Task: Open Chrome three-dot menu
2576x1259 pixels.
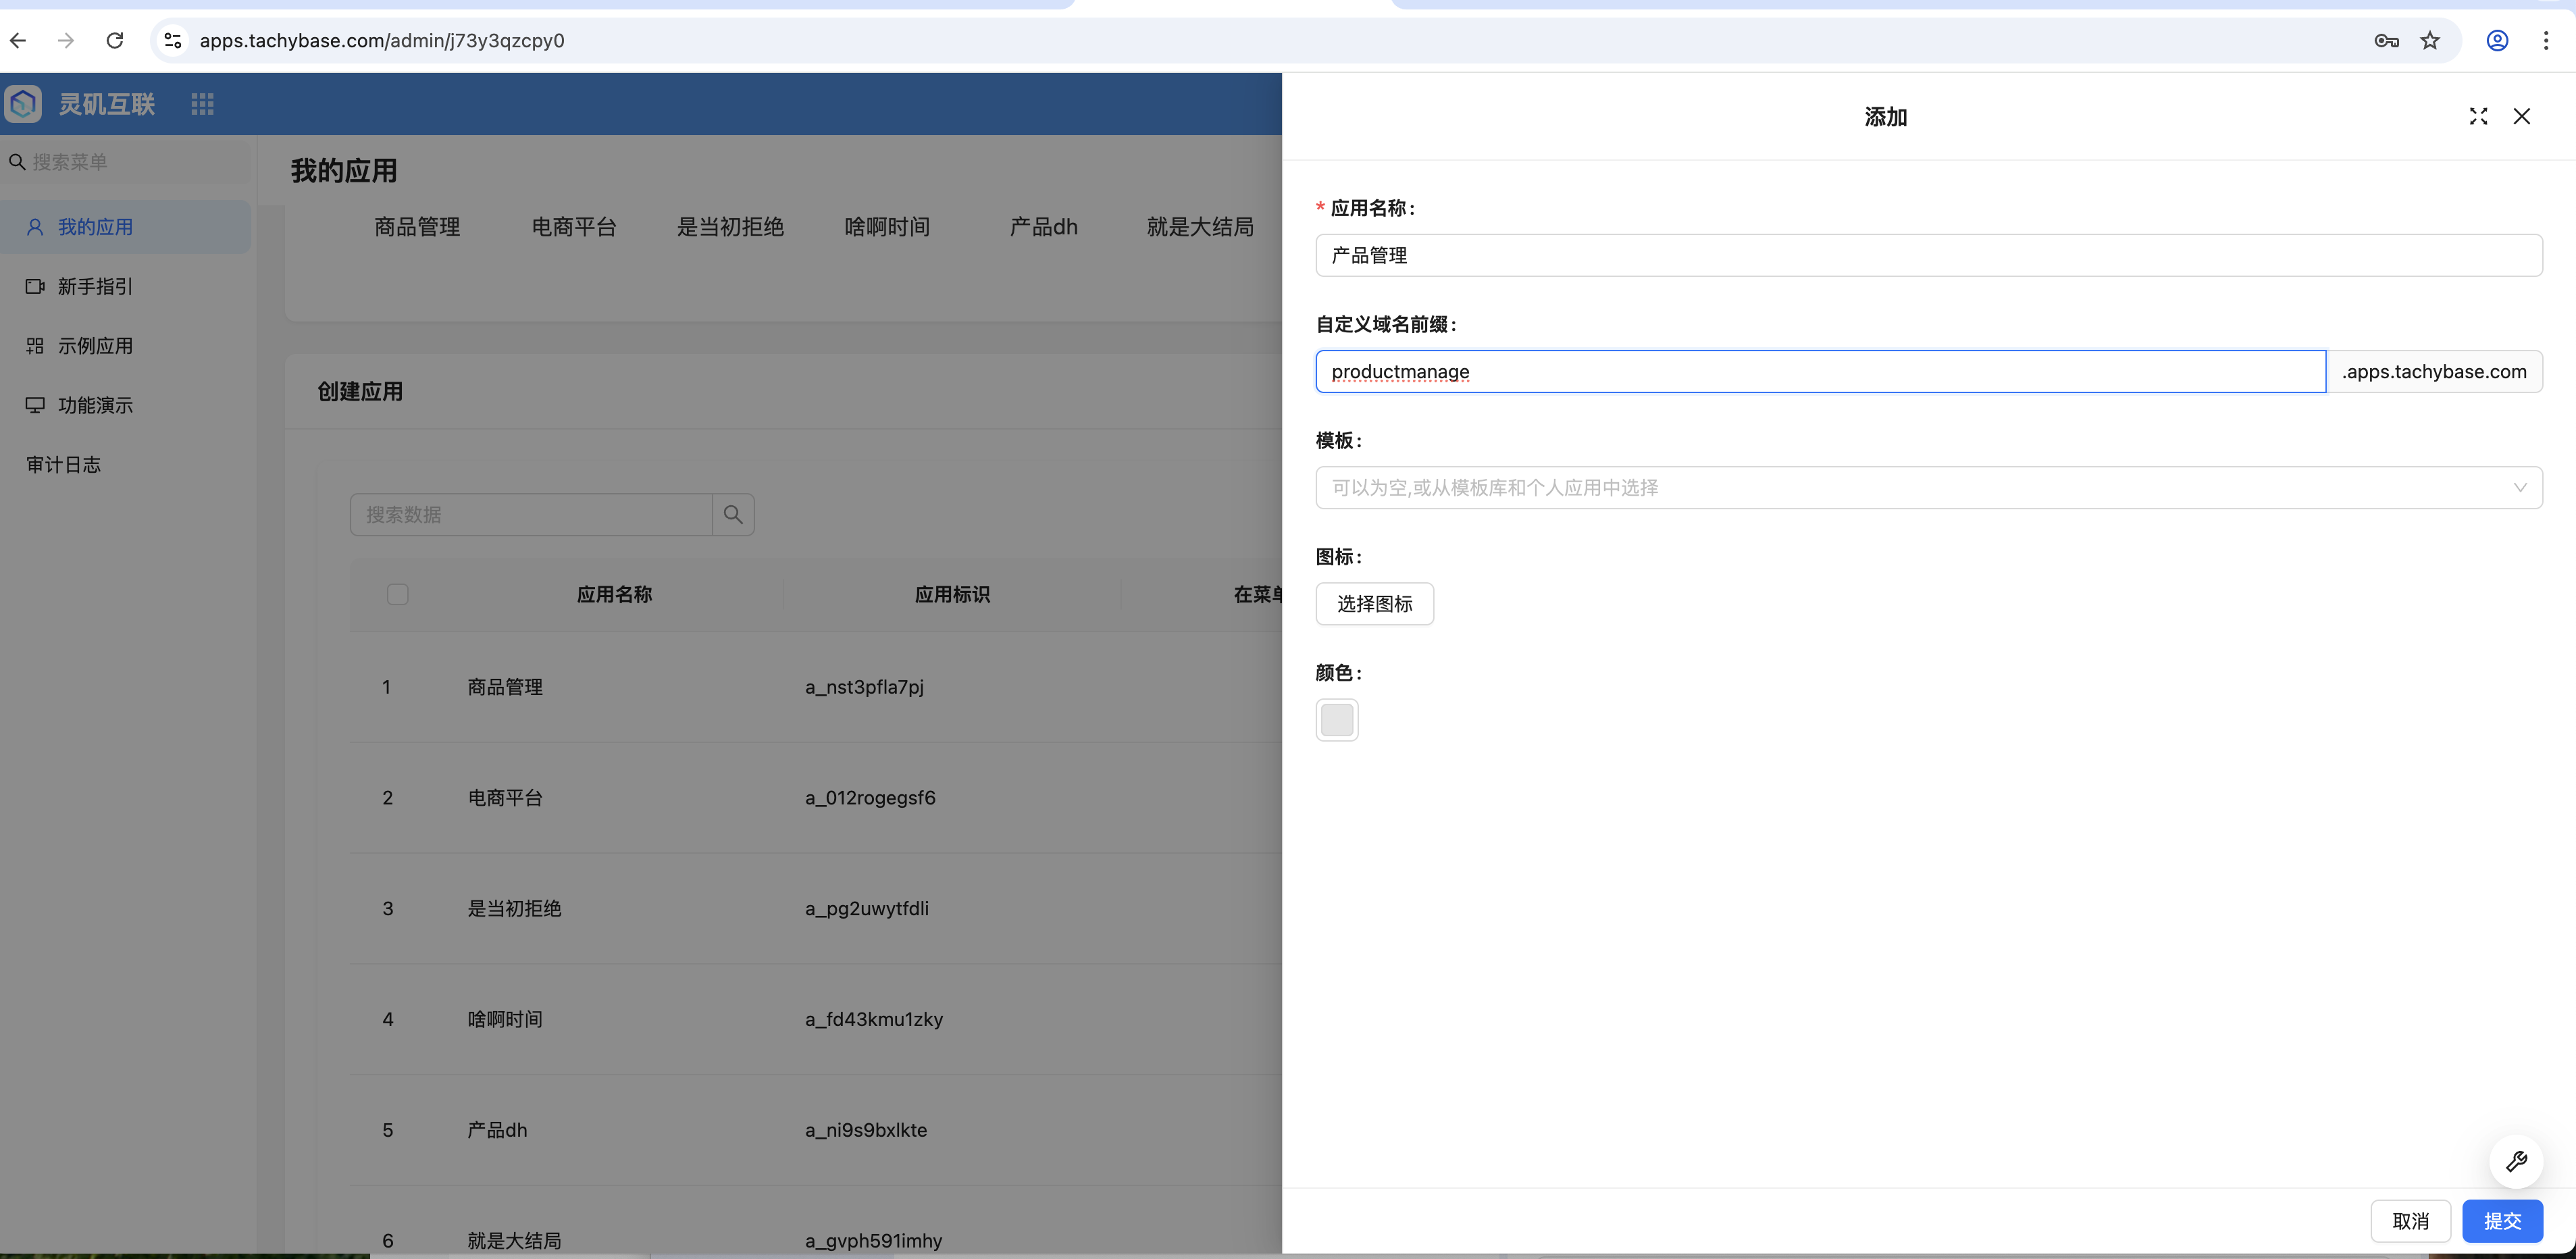Action: tap(2545, 41)
